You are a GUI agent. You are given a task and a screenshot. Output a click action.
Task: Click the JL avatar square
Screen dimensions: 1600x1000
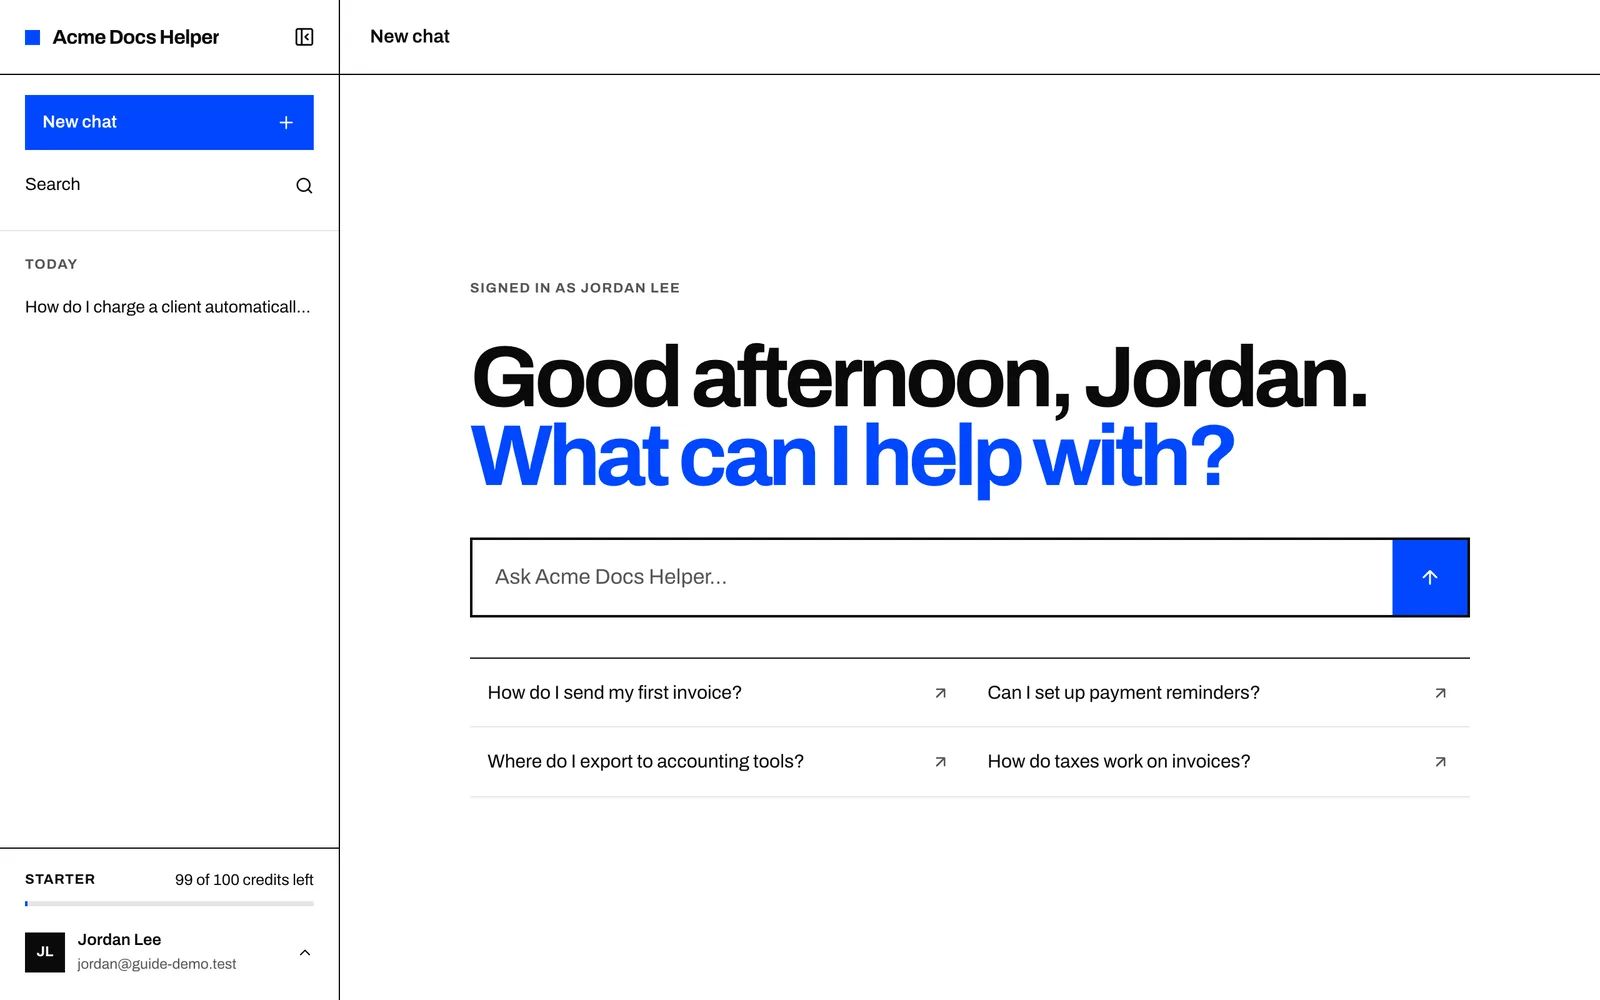point(45,952)
